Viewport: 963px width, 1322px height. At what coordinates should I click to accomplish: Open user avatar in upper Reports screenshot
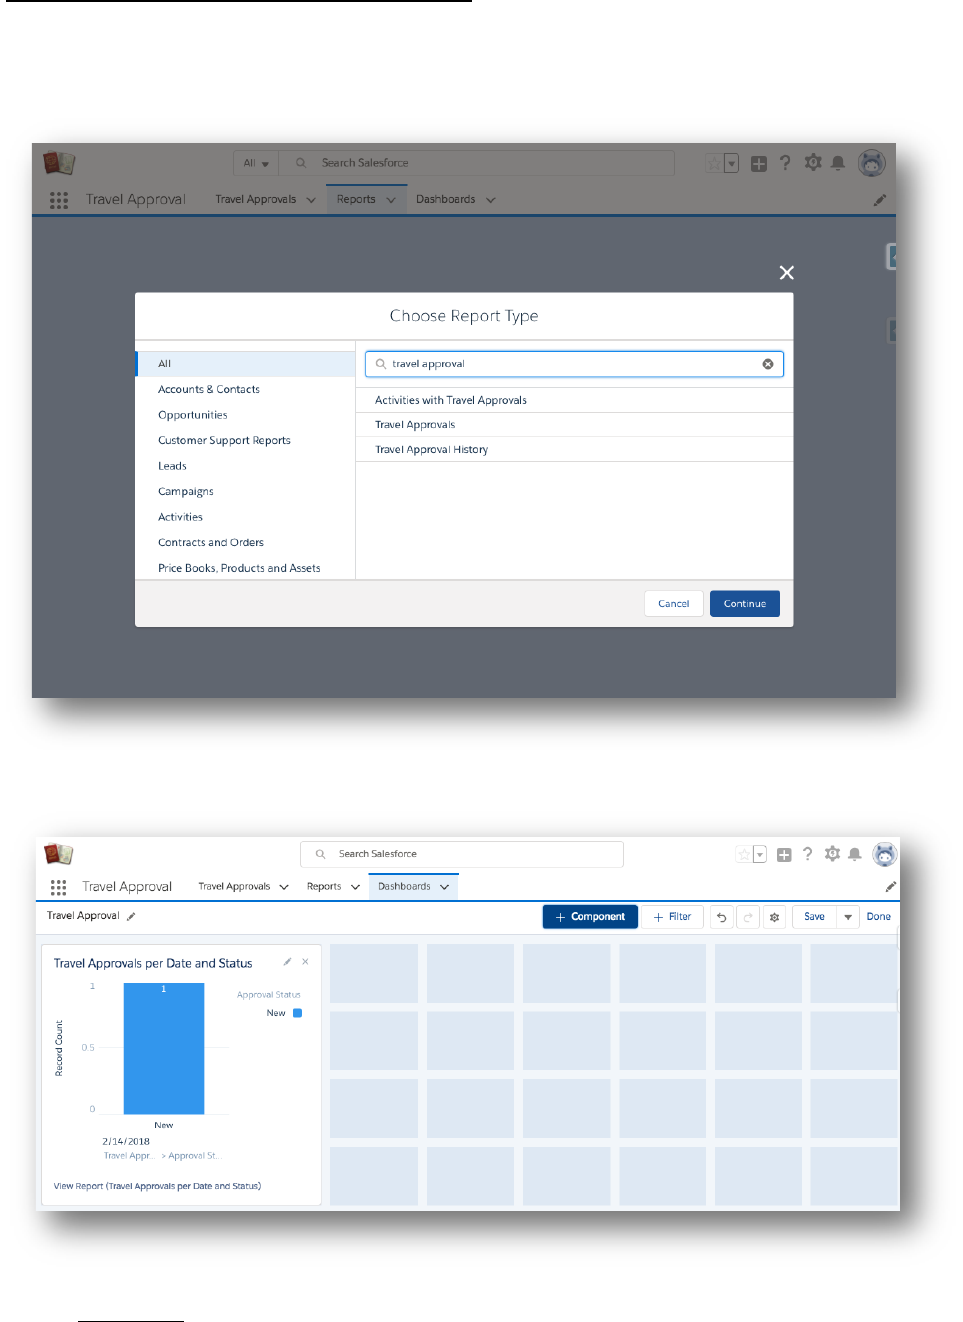(872, 162)
